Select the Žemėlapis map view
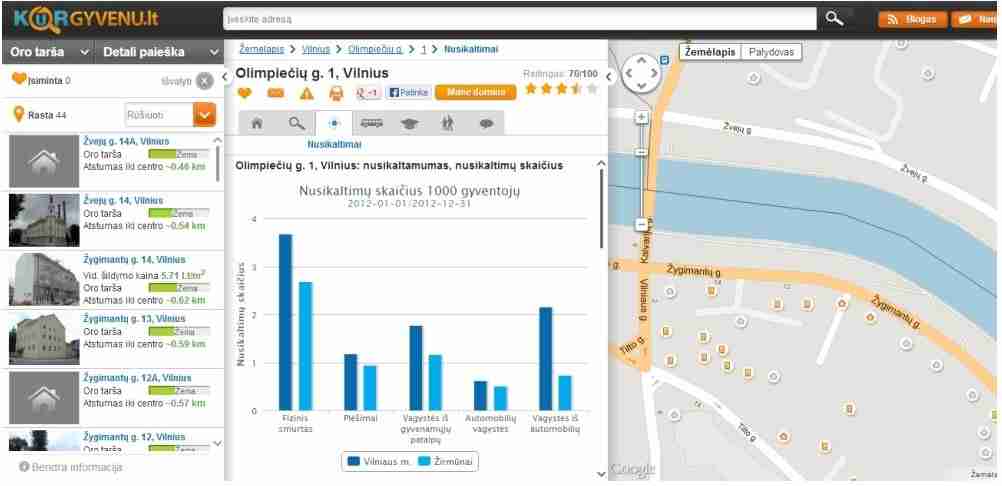Viewport: 1002px width, 486px height. click(x=709, y=51)
